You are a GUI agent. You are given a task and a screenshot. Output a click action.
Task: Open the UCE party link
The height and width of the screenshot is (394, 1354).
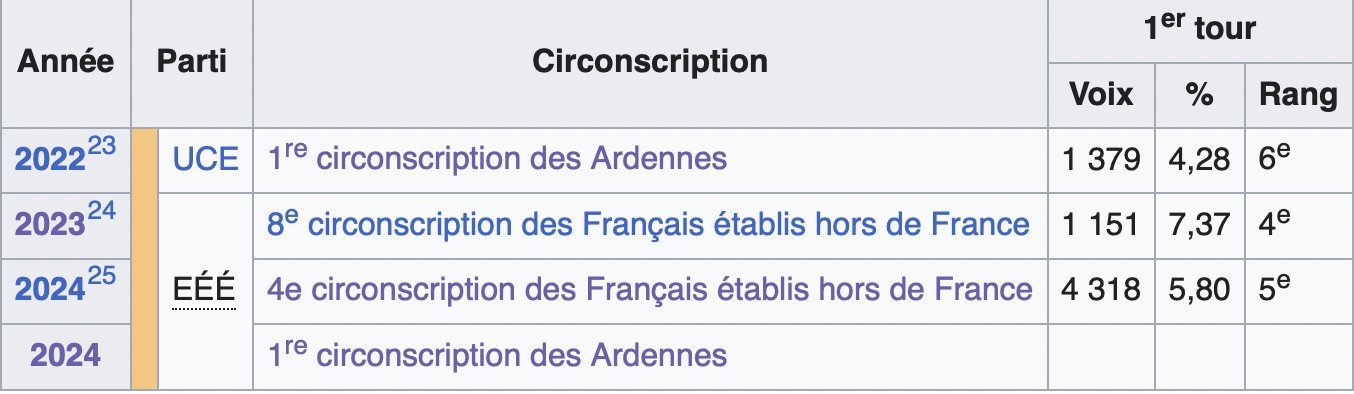point(206,159)
